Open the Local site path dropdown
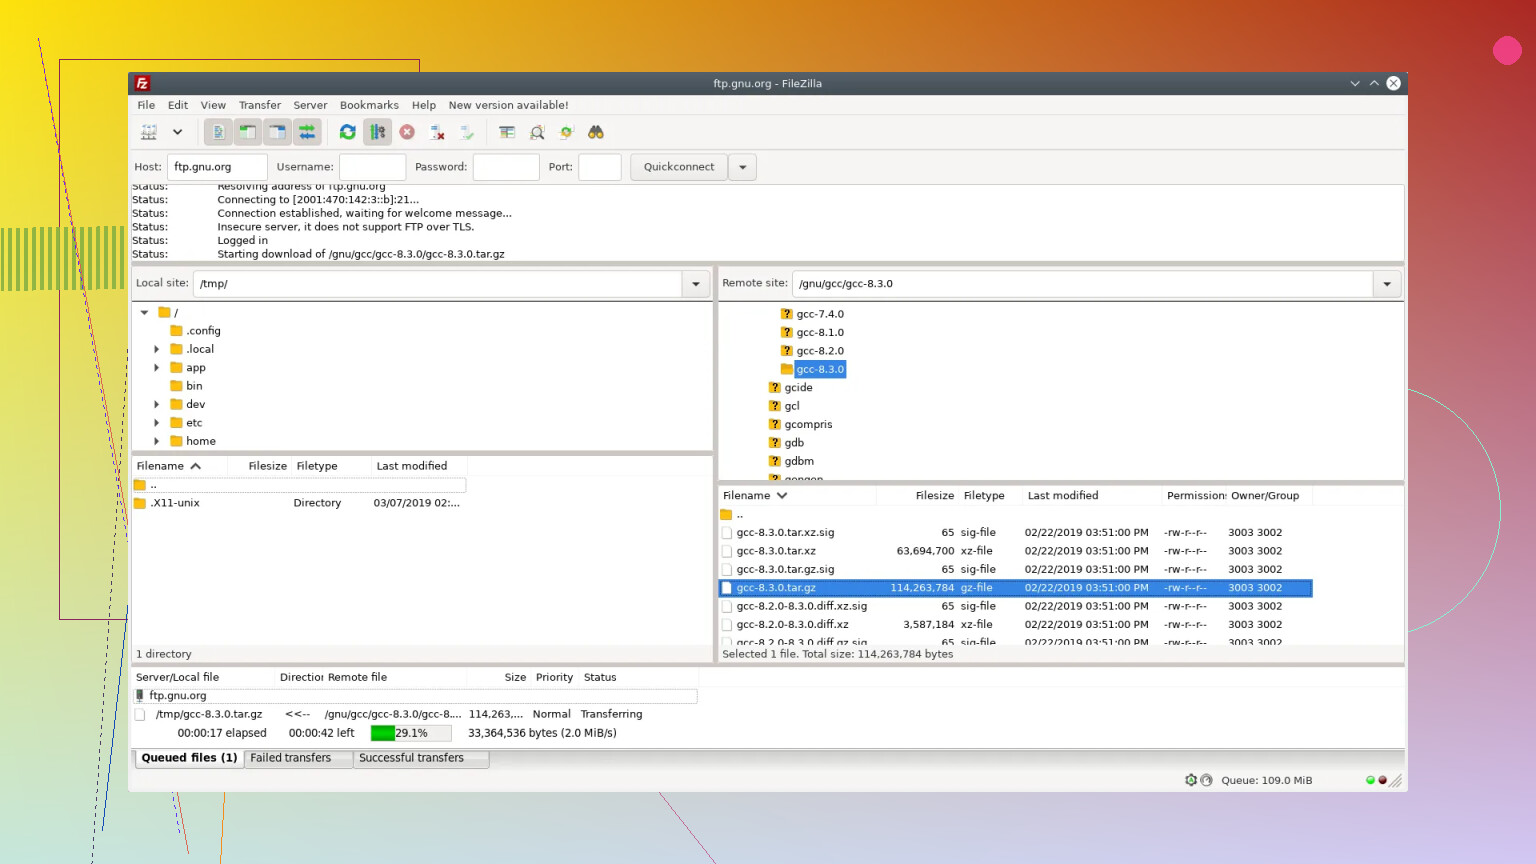The height and width of the screenshot is (864, 1536). [696, 284]
